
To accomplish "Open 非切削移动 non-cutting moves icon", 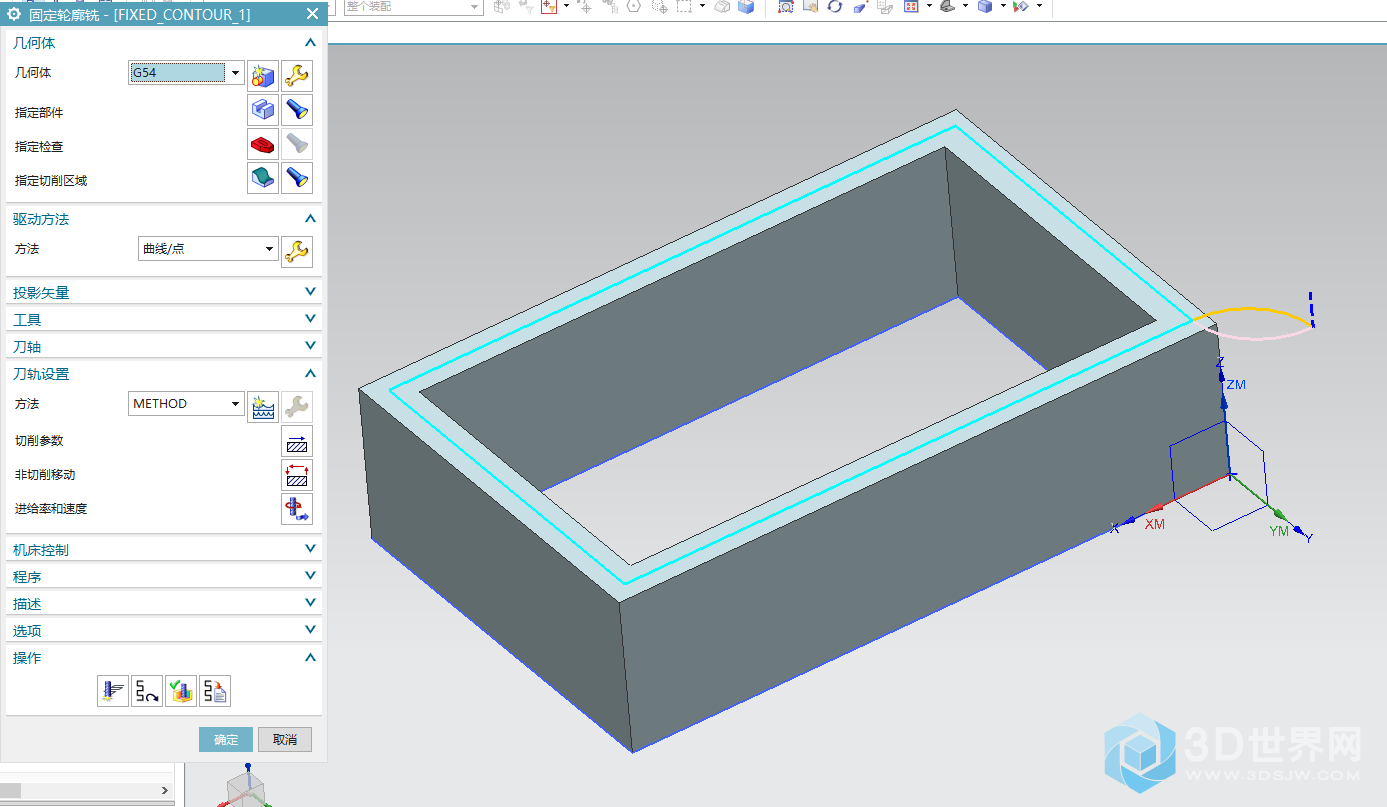I will [x=297, y=475].
